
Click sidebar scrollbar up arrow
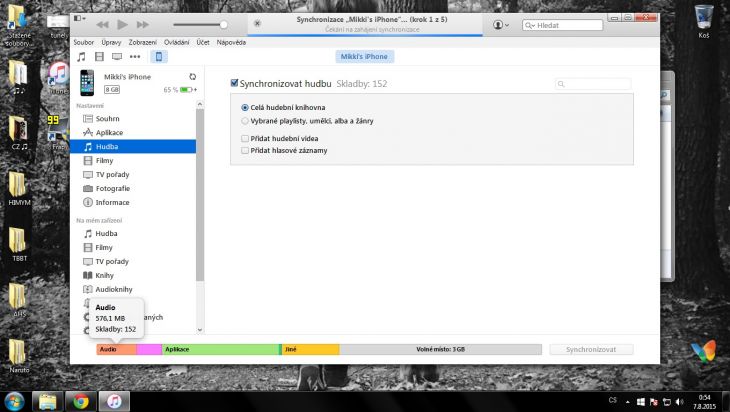[200, 104]
